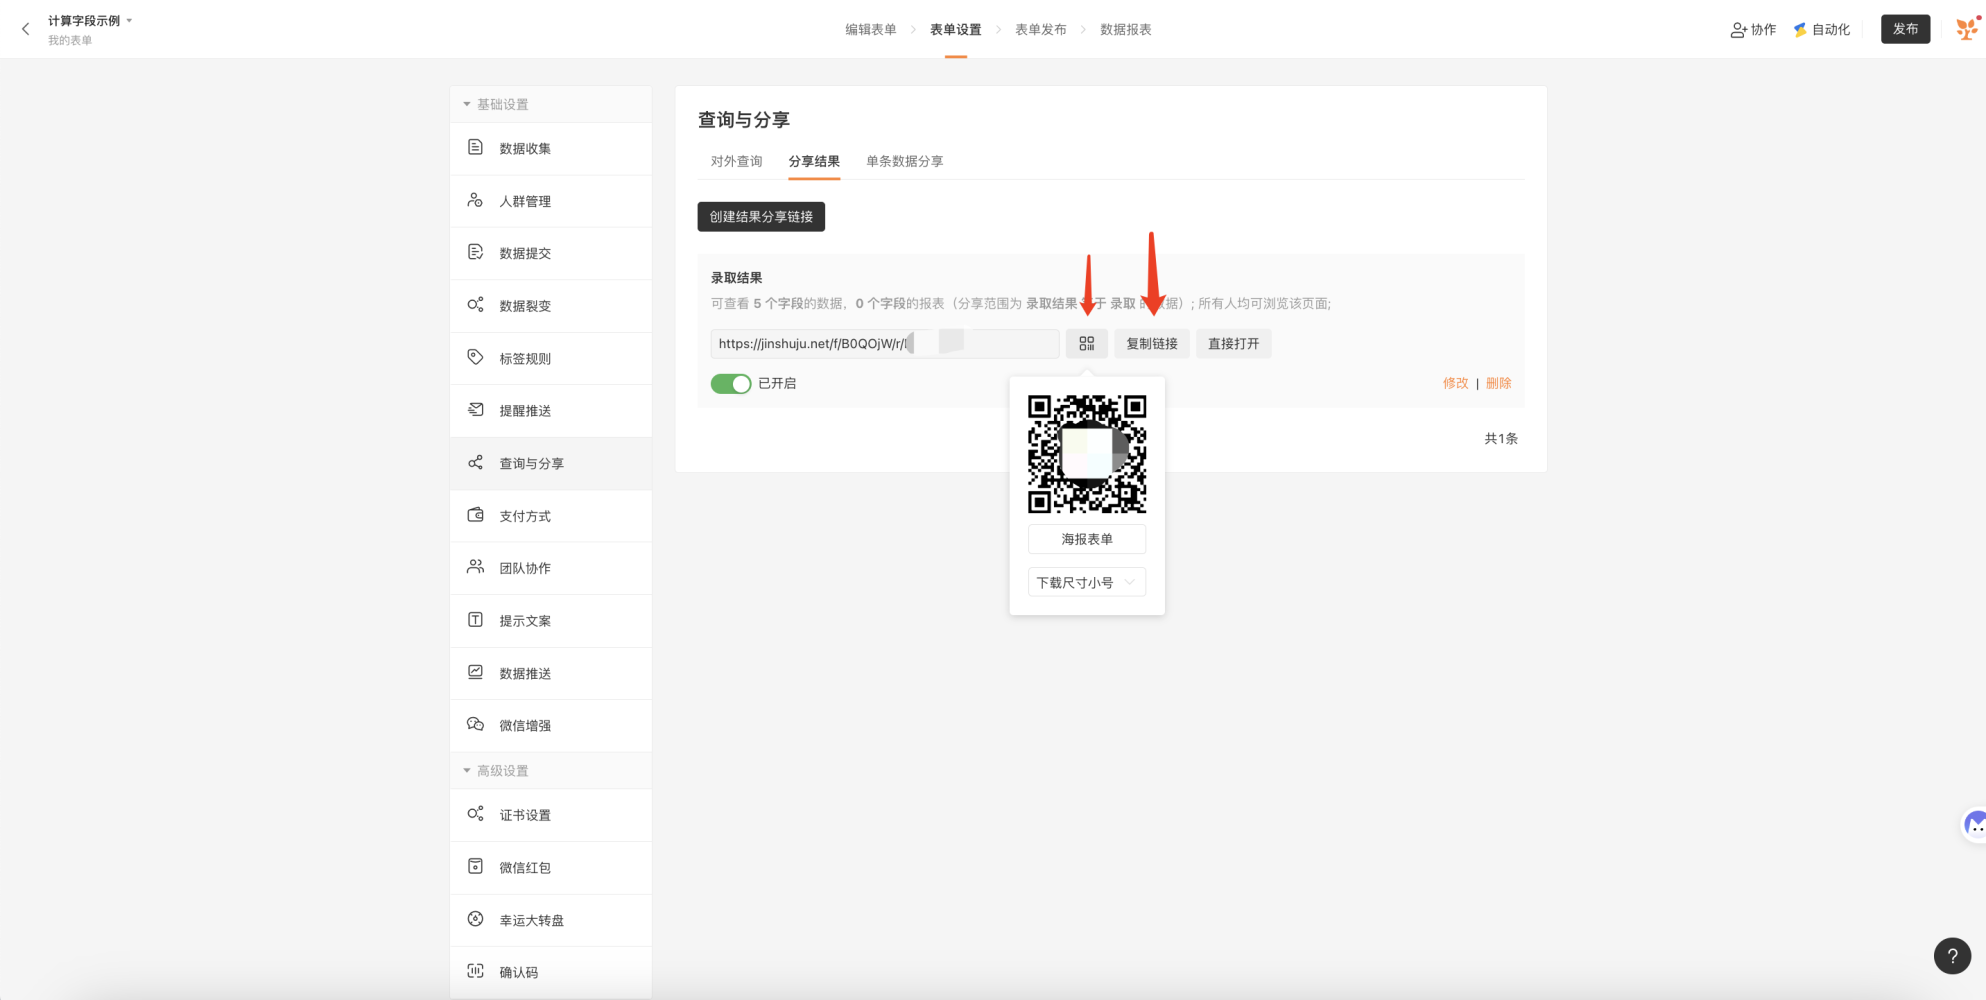Go to the 数据报表 step
Viewport: 1986px width, 1000px height.
[x=1126, y=30]
